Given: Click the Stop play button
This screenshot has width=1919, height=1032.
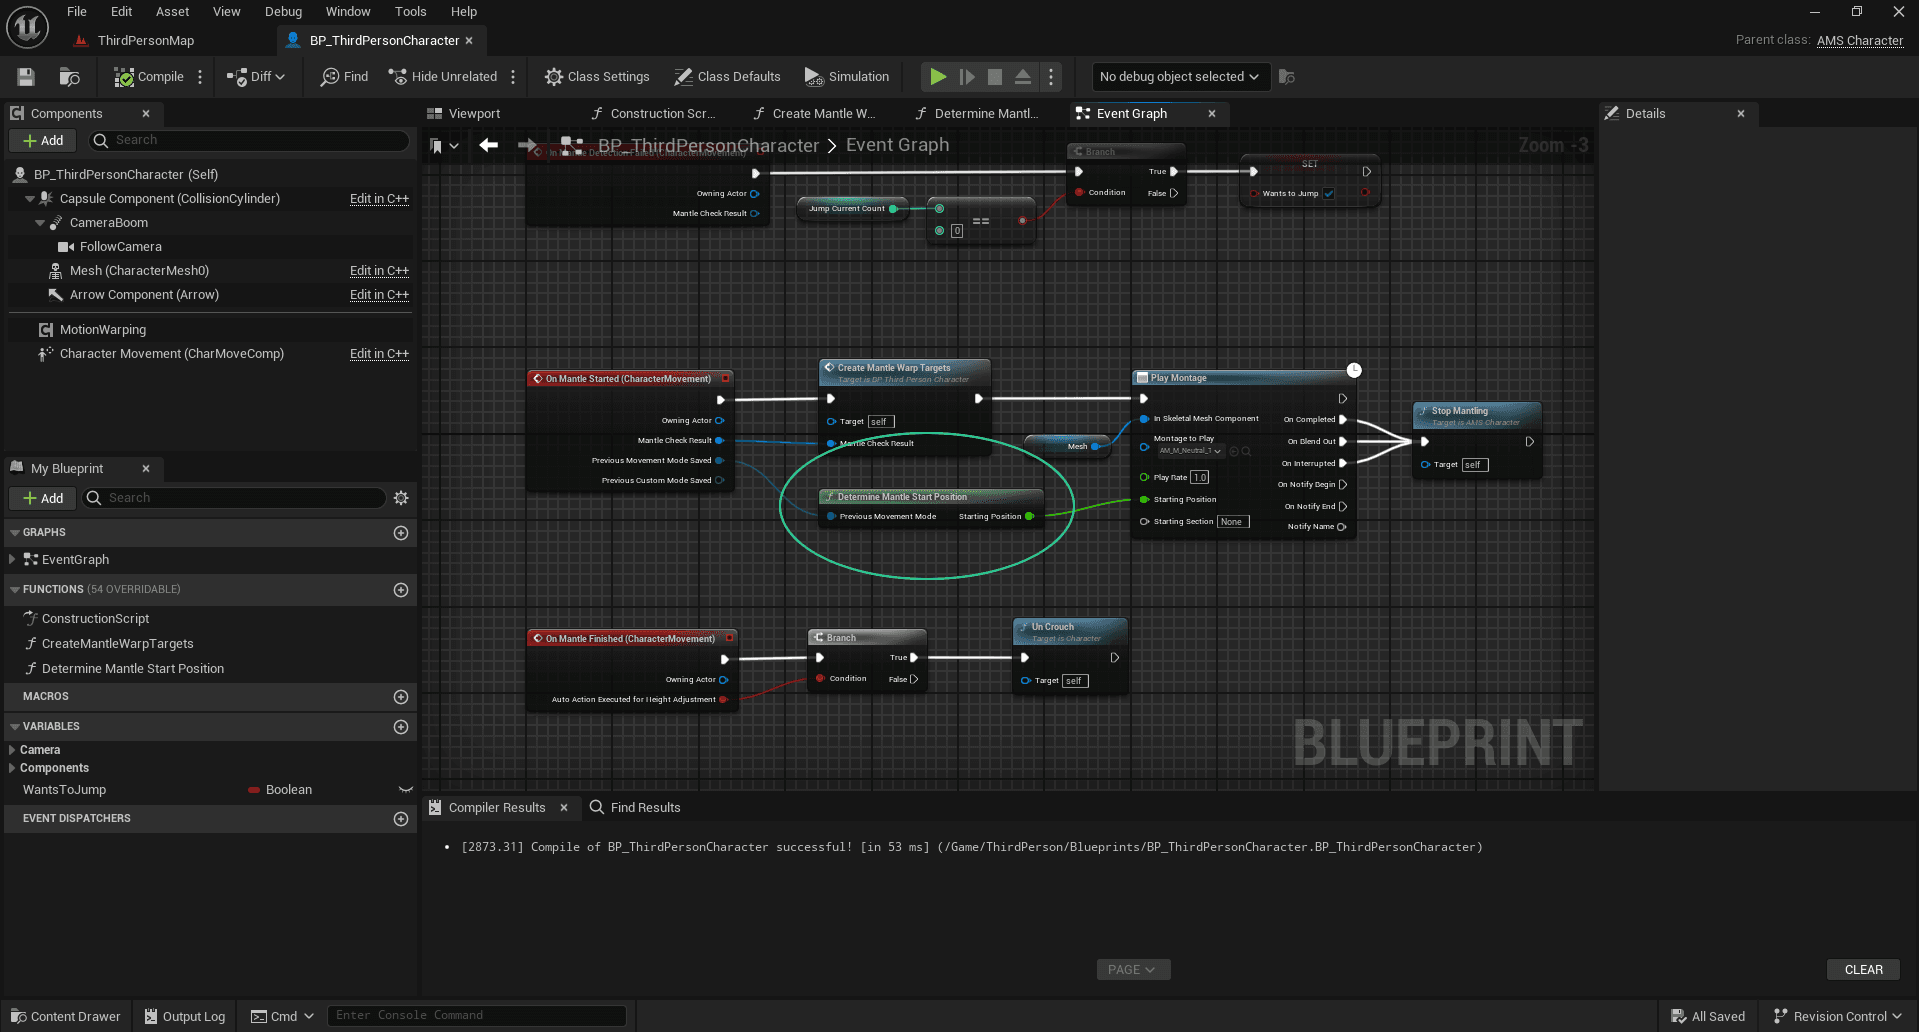Looking at the screenshot, I should click(995, 77).
